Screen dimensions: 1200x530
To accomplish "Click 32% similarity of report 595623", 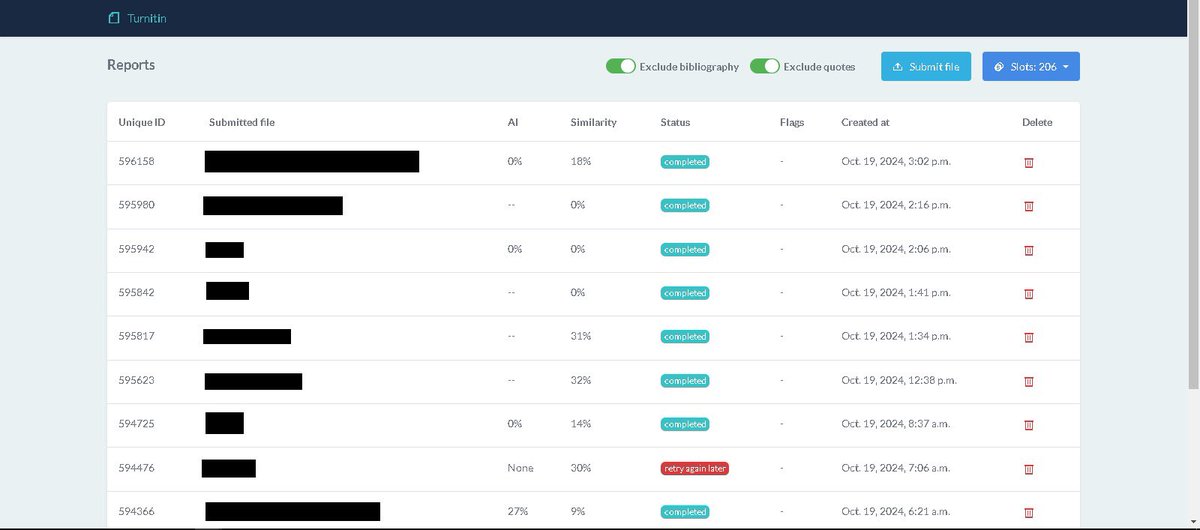I will pyautogui.click(x=581, y=380).
